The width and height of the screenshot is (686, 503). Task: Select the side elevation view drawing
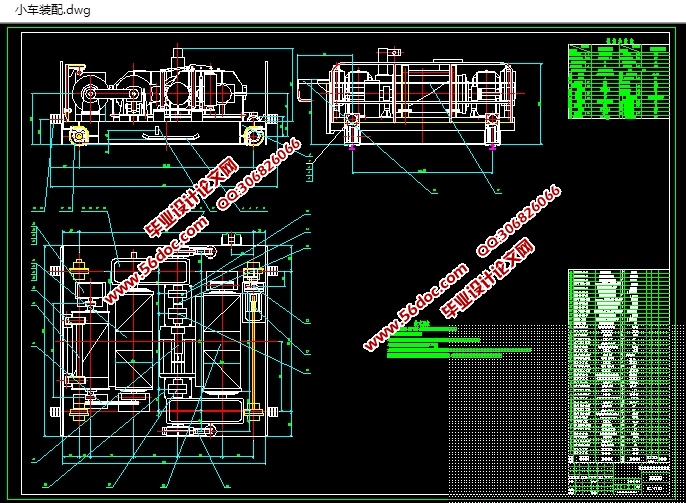point(420,103)
